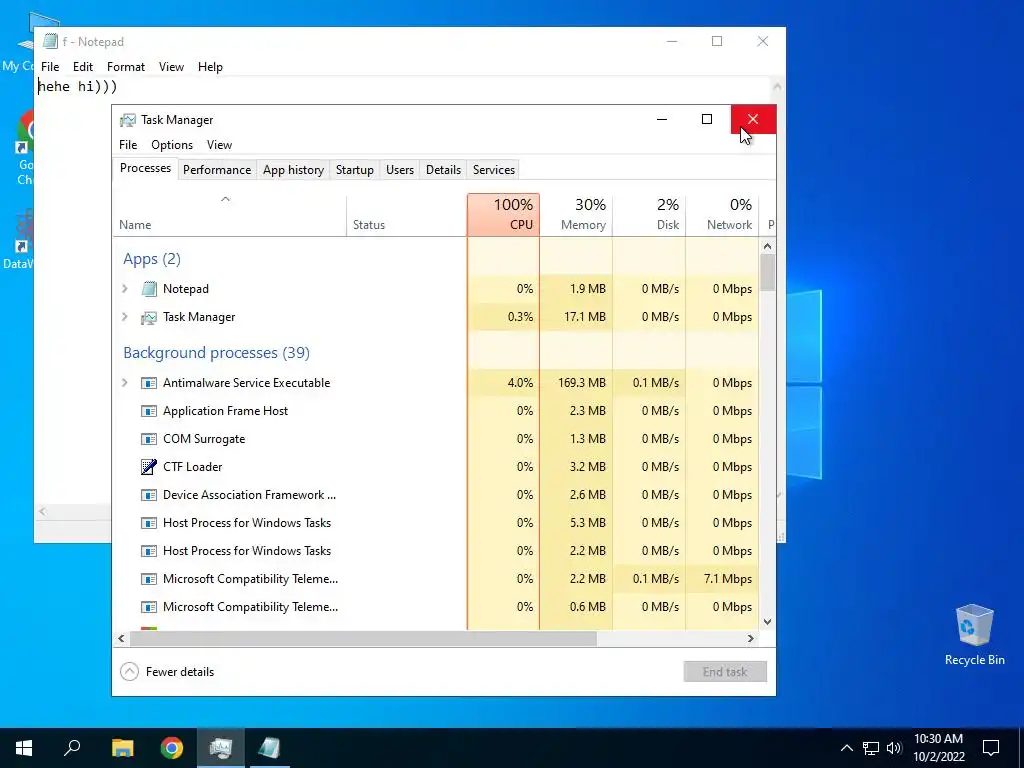The height and width of the screenshot is (768, 1024).
Task: Open Notepad Help menu
Action: [210, 67]
